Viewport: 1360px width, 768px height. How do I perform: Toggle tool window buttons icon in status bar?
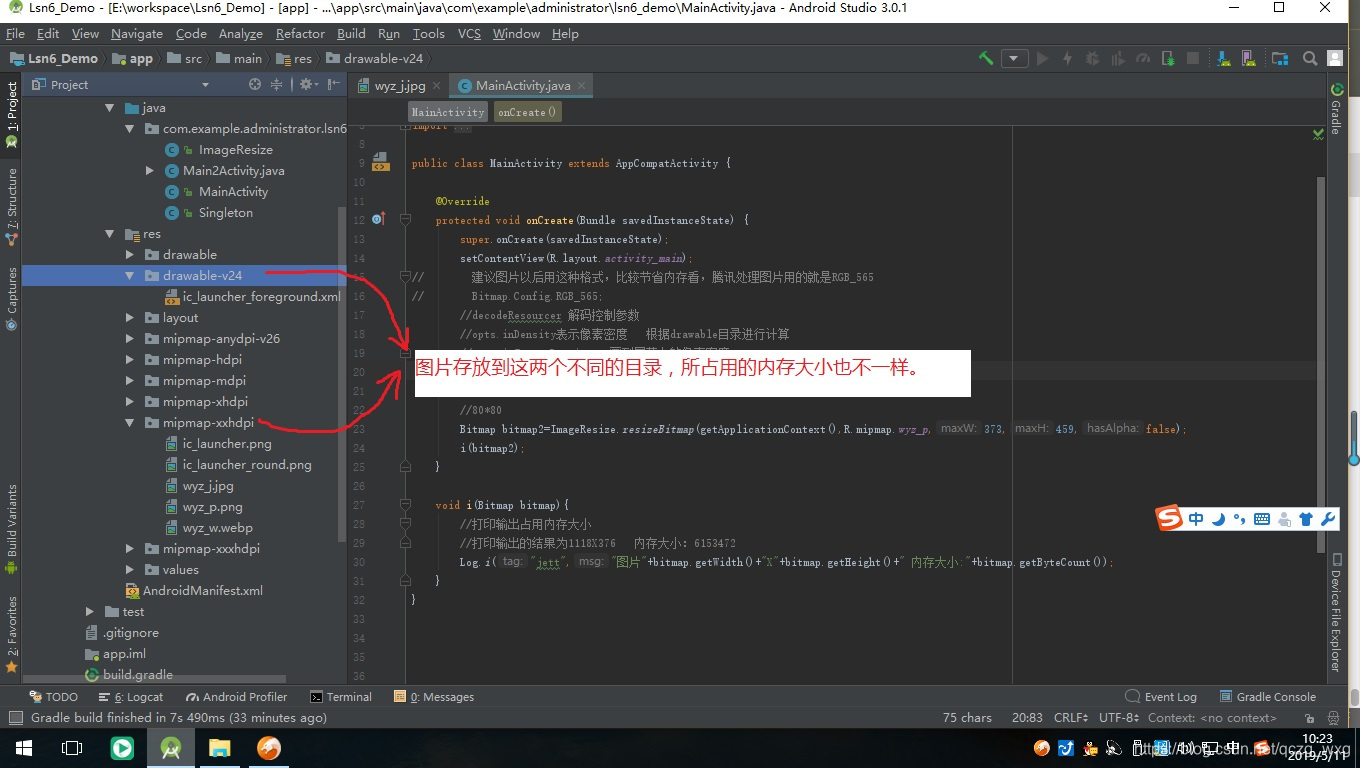(x=15, y=718)
